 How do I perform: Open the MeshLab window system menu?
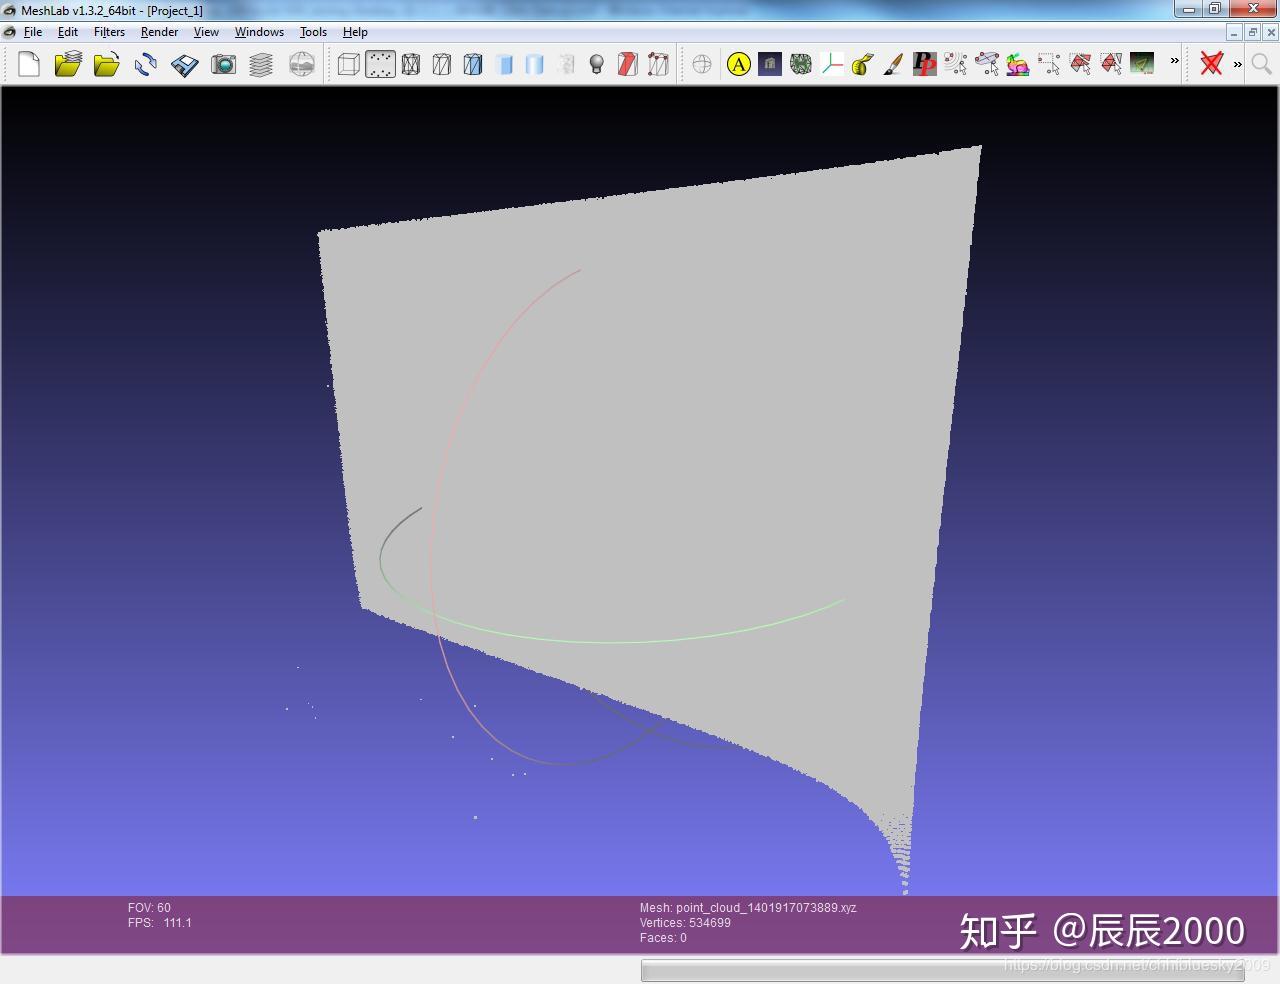9,10
